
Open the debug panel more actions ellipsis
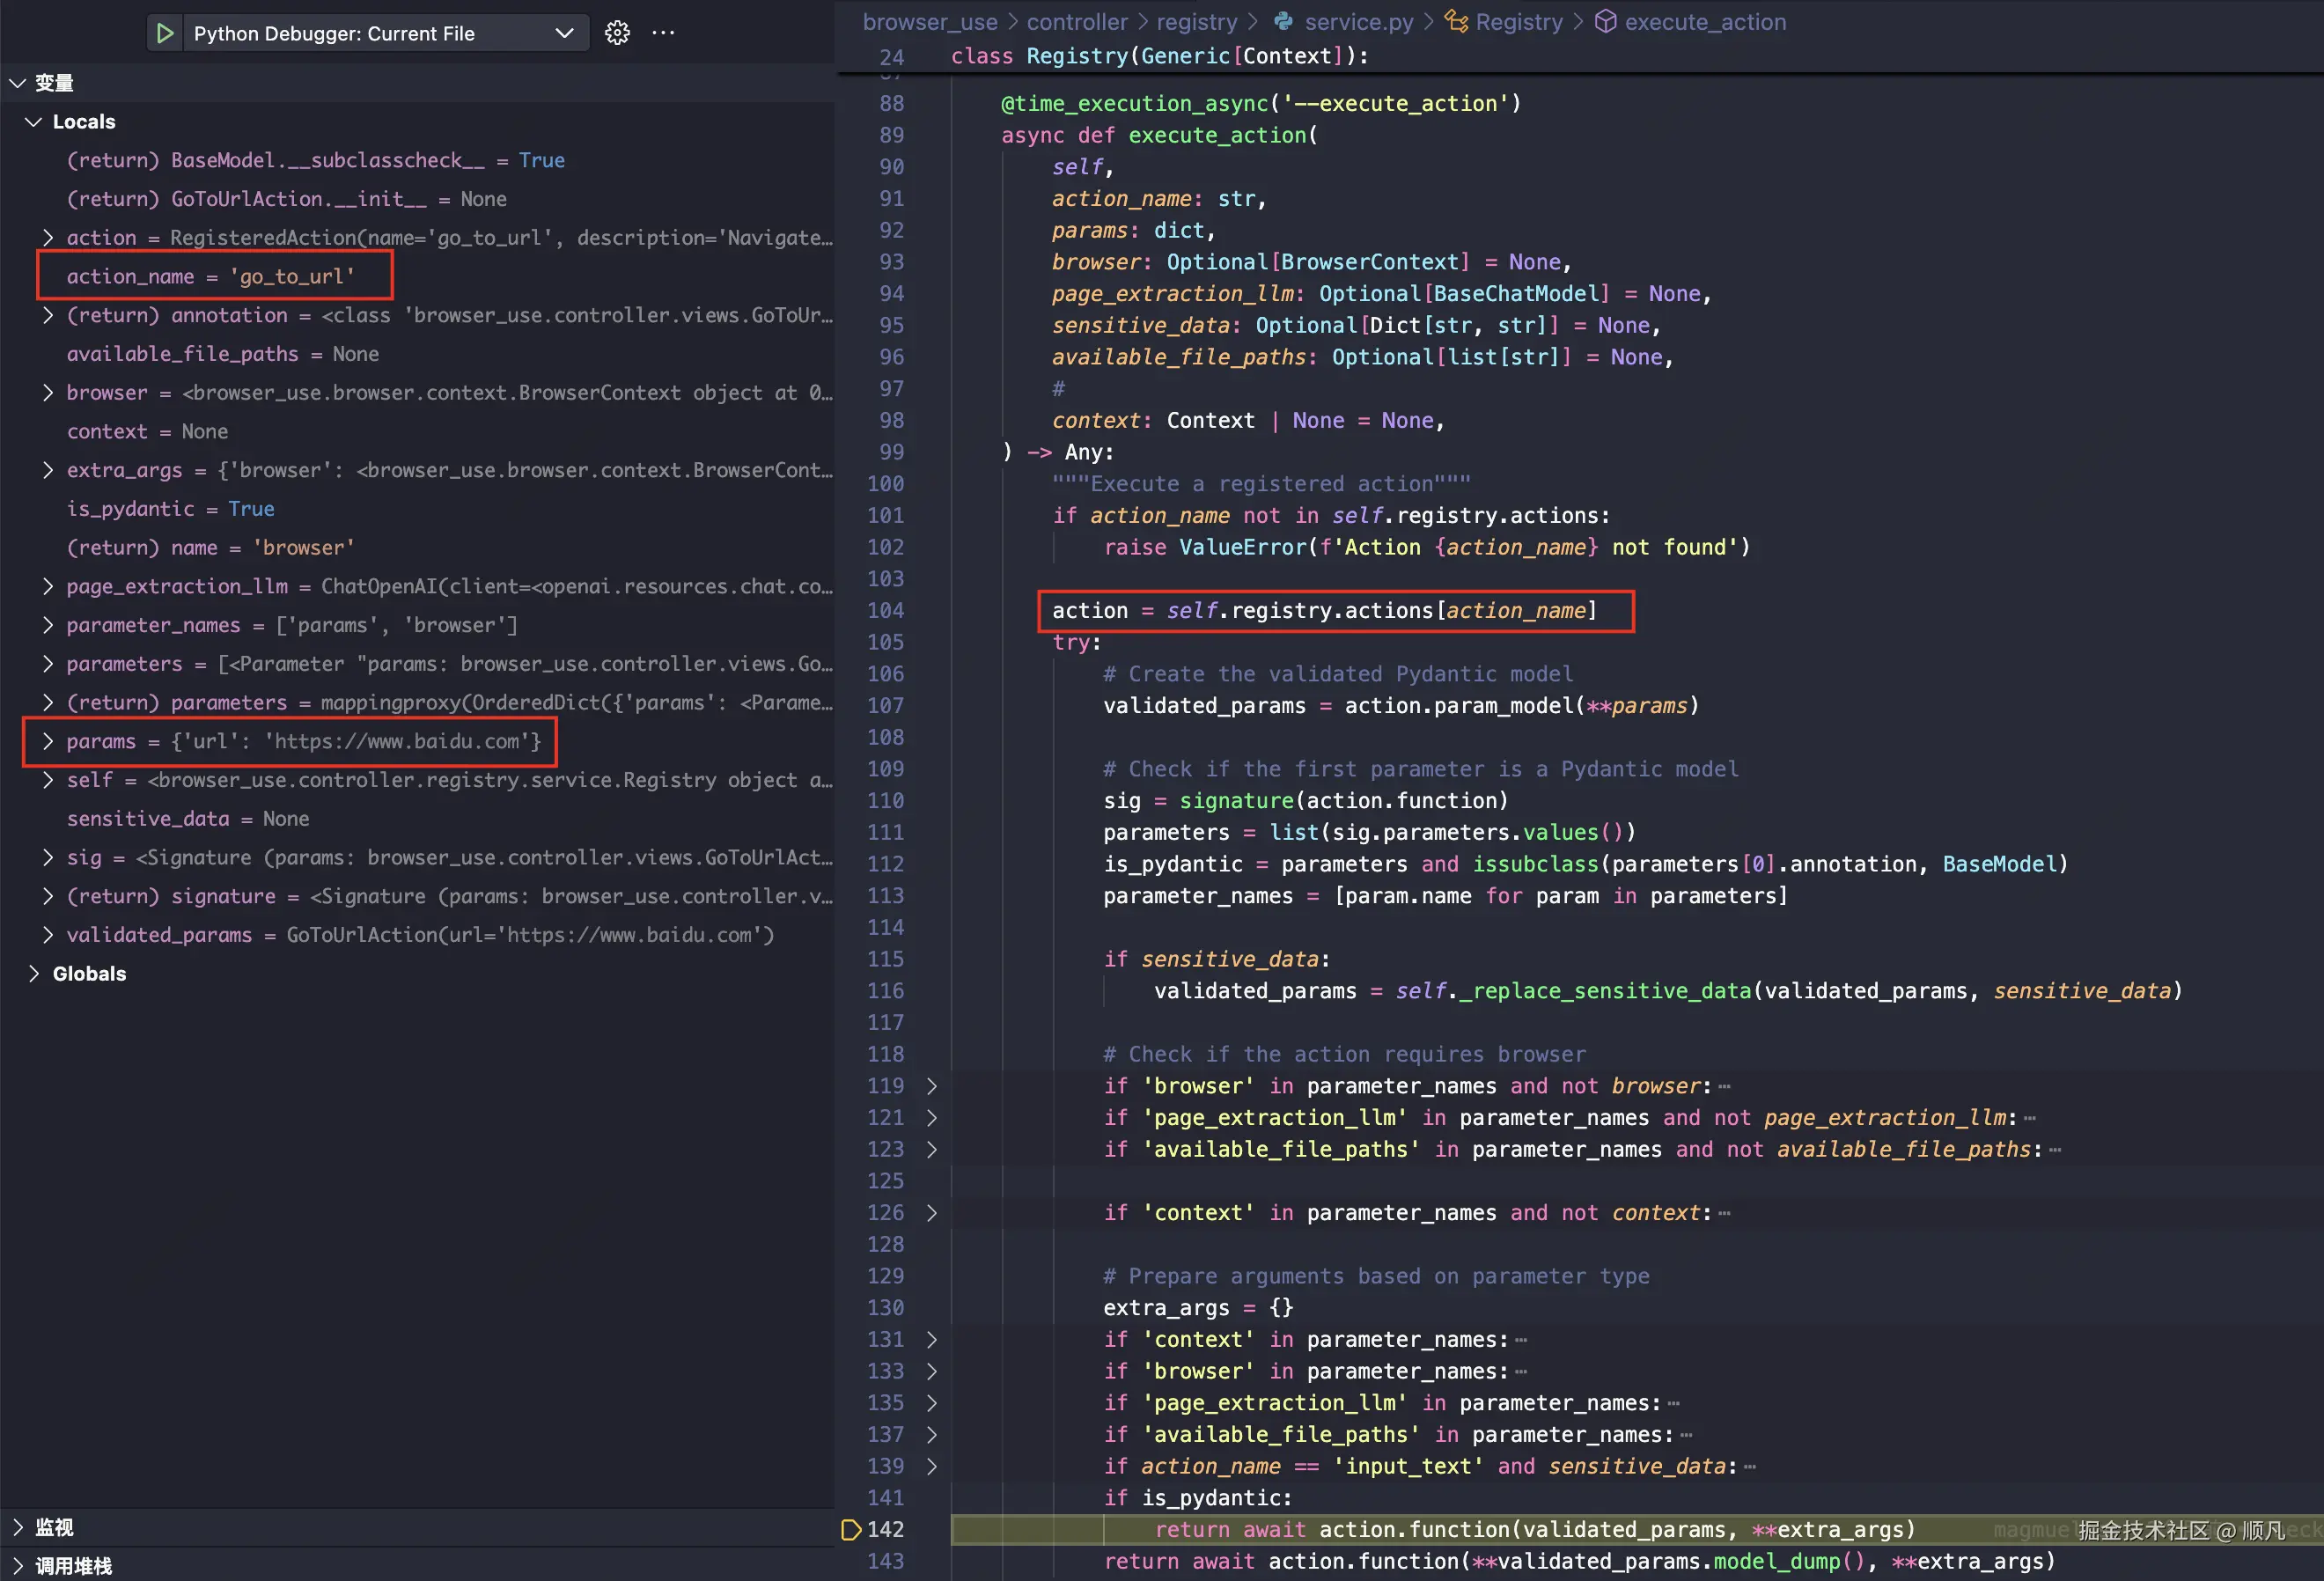tap(663, 33)
